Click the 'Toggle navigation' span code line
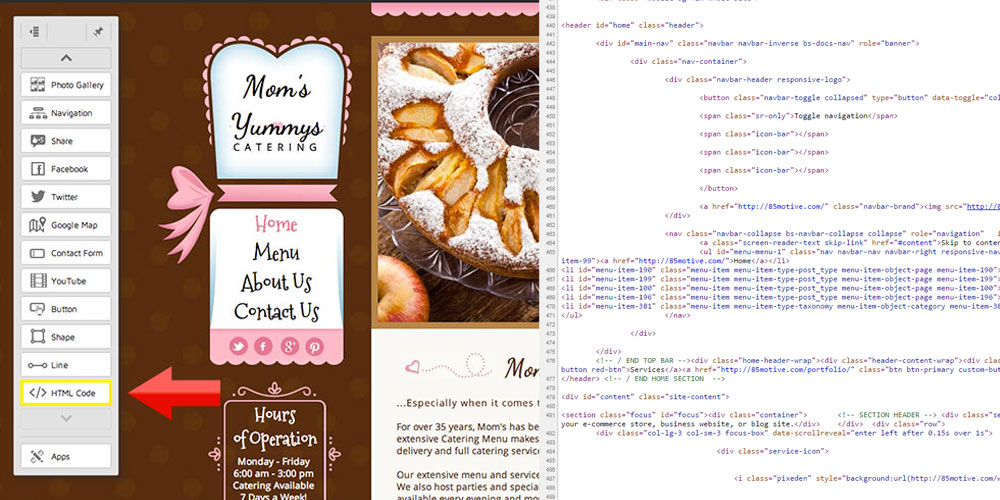1000x500 pixels. [x=798, y=116]
